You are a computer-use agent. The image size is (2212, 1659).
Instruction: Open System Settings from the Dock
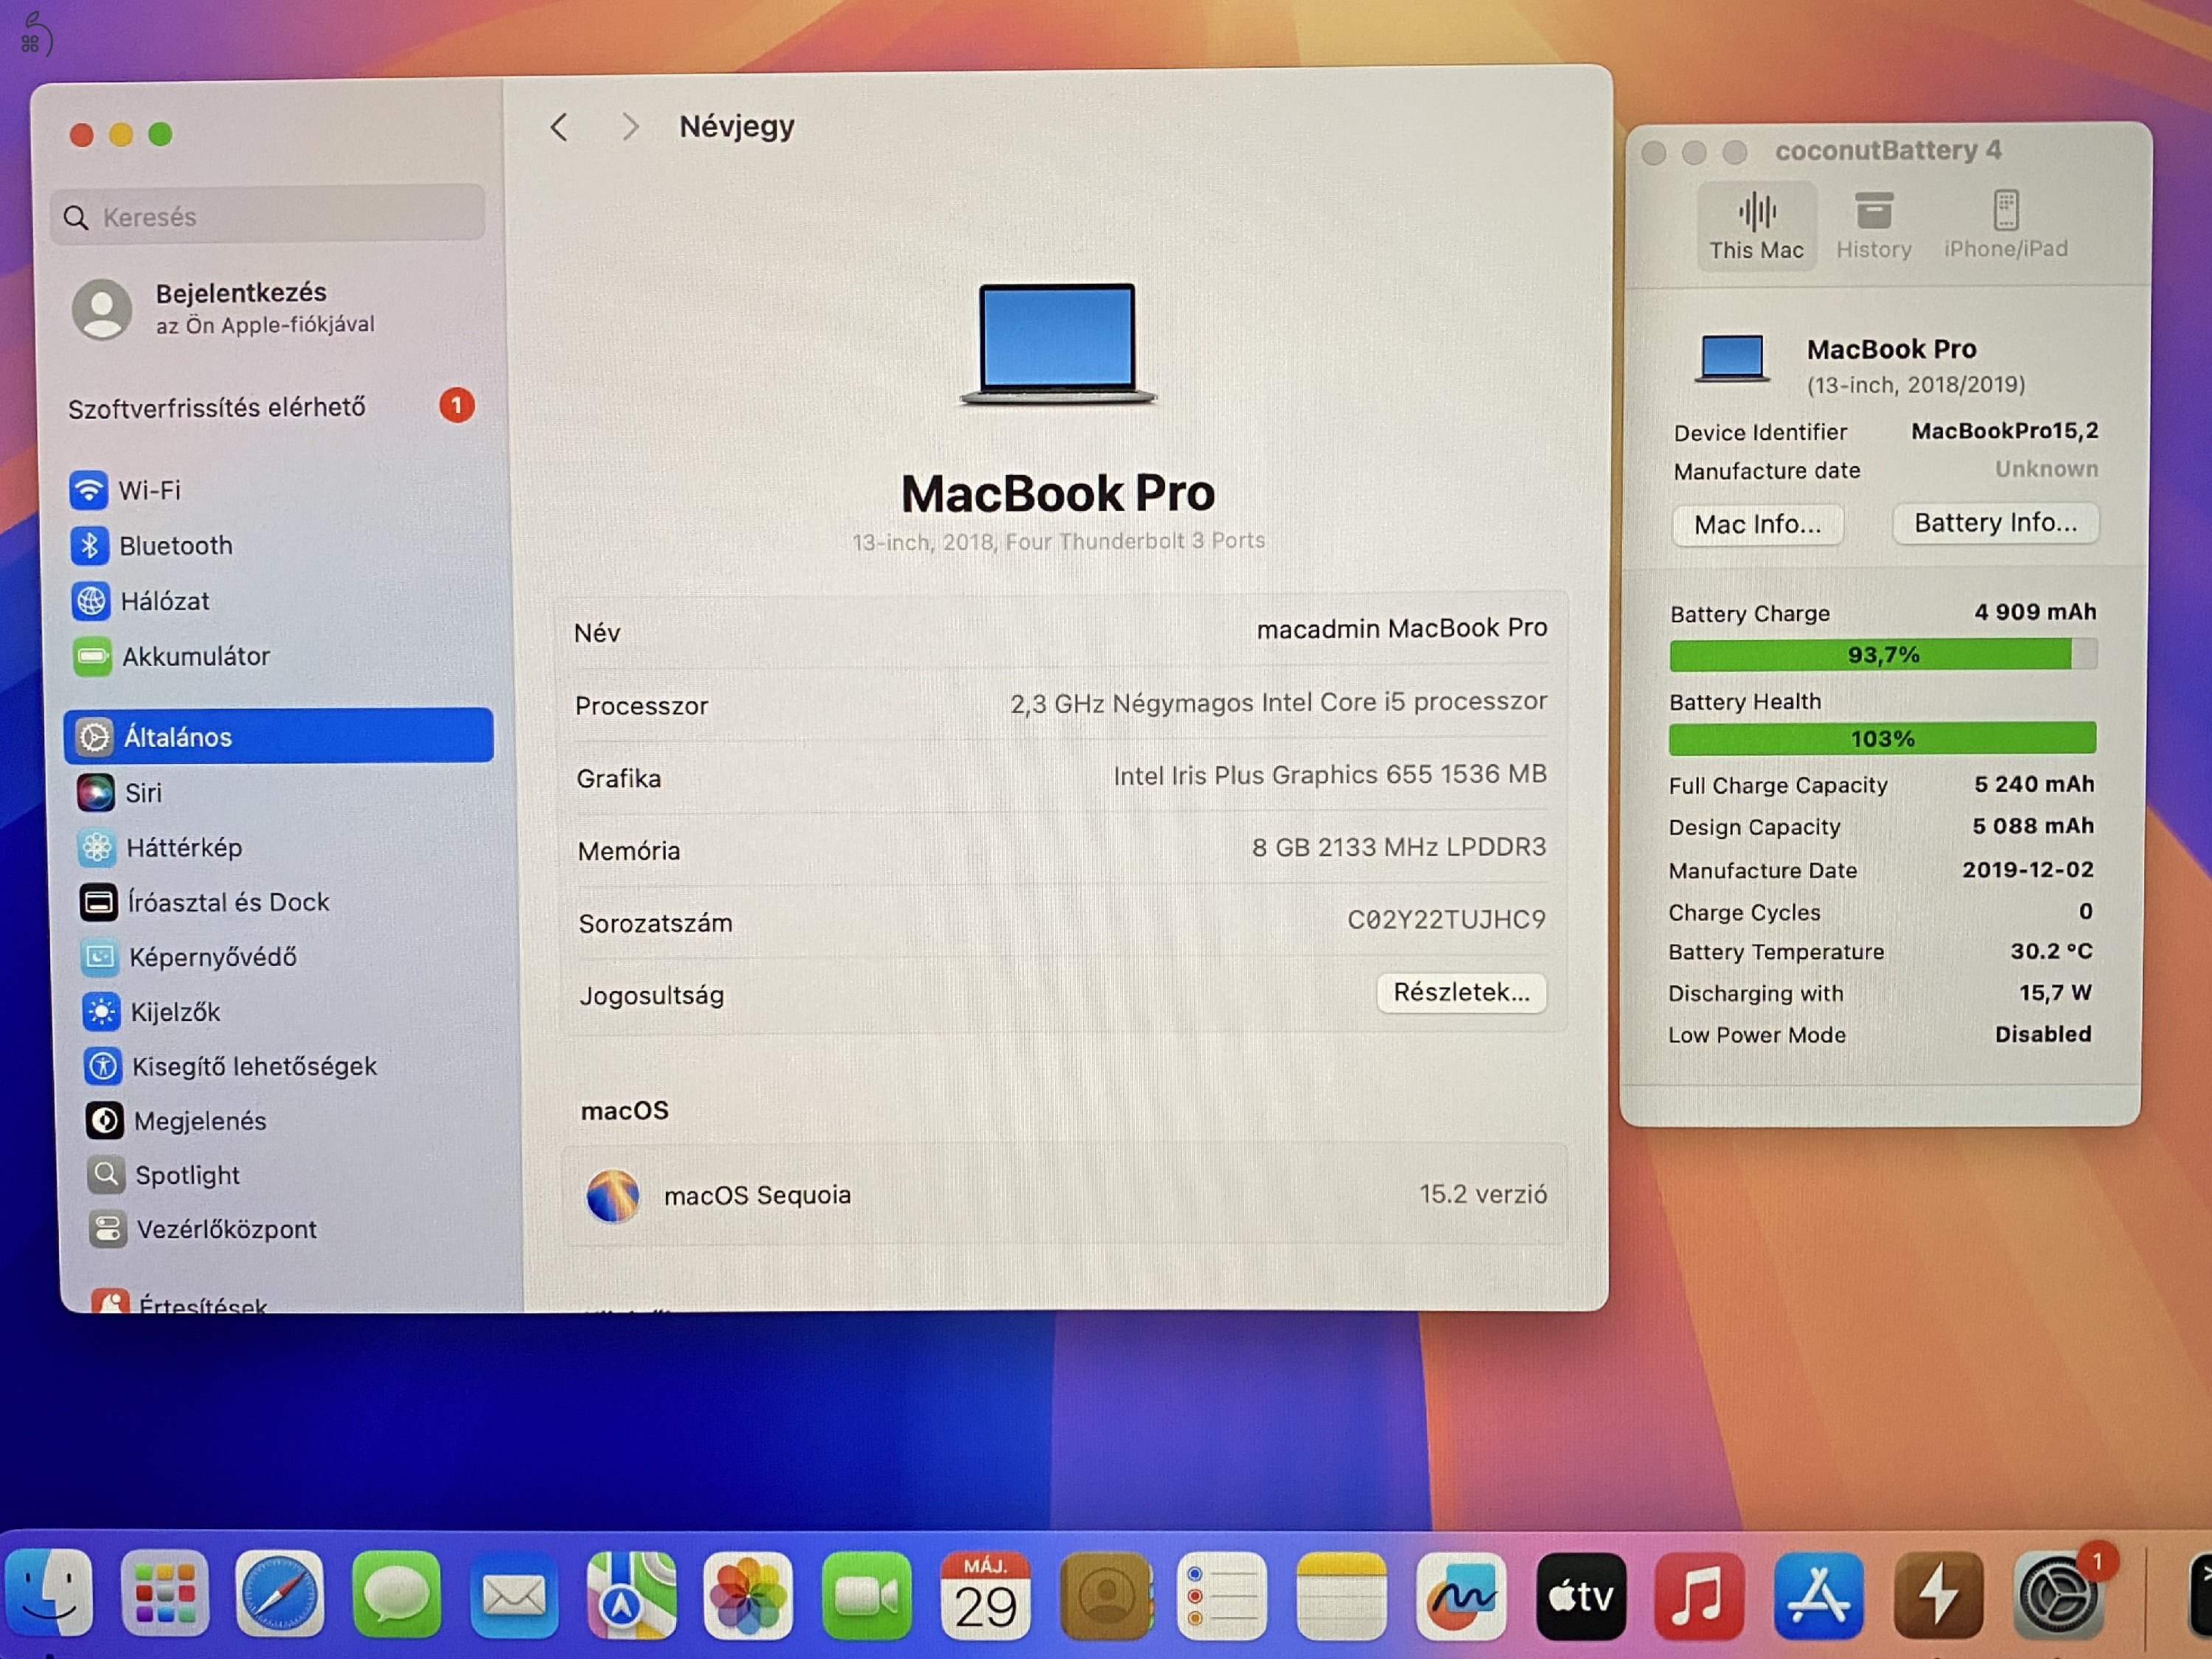pyautogui.click(x=2057, y=1596)
